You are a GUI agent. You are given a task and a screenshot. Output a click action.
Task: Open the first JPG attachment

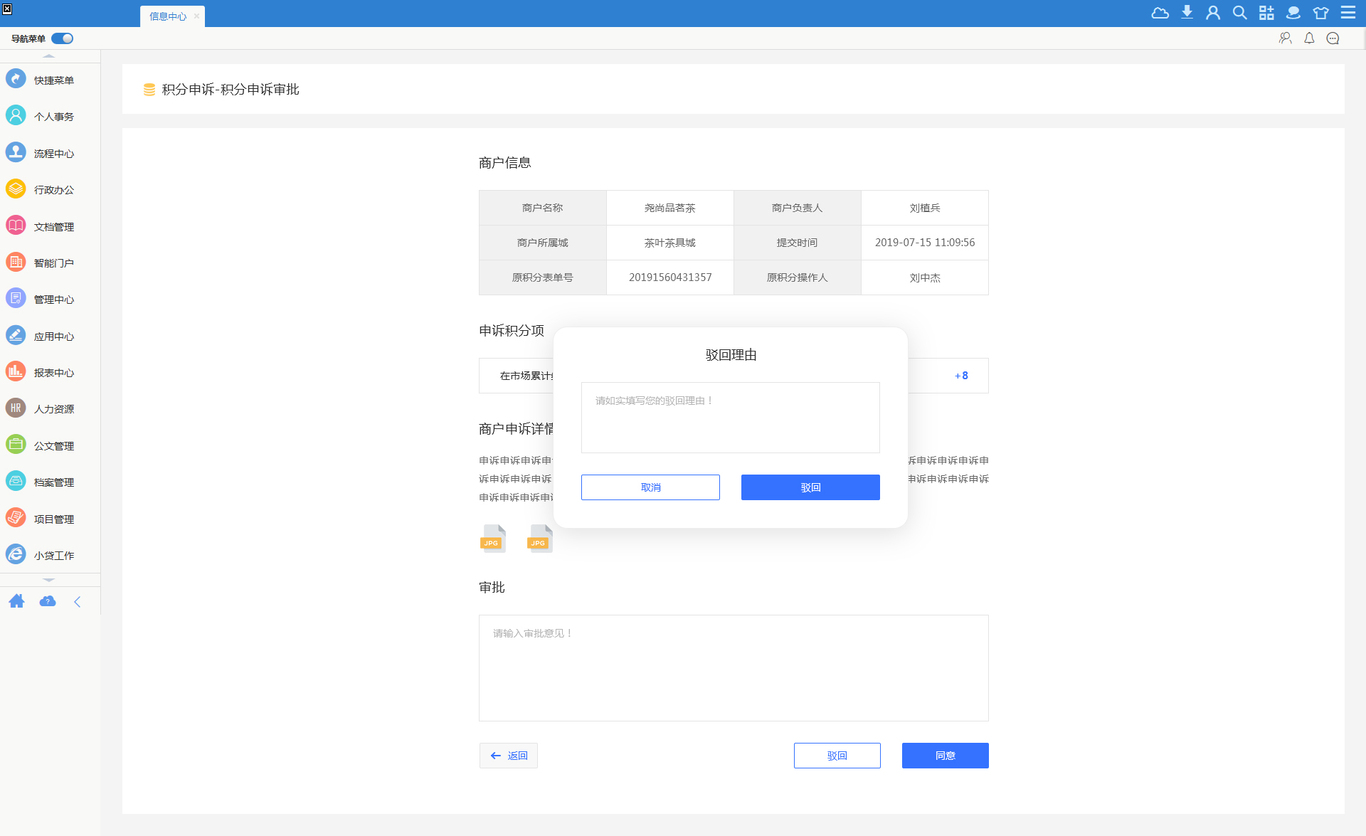click(493, 538)
